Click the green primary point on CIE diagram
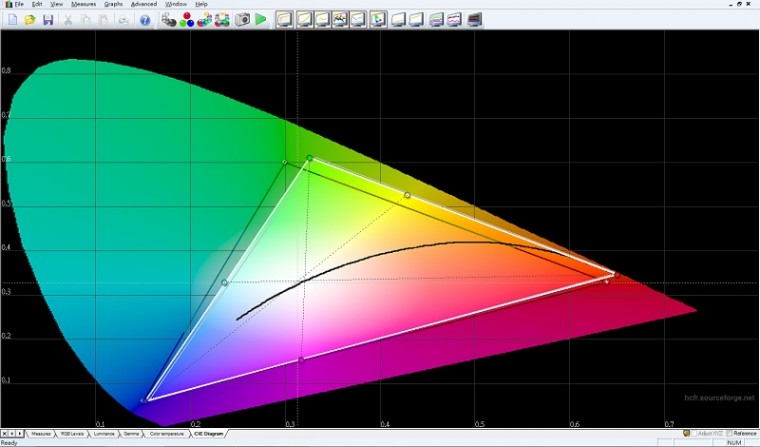The width and height of the screenshot is (760, 447). (310, 158)
